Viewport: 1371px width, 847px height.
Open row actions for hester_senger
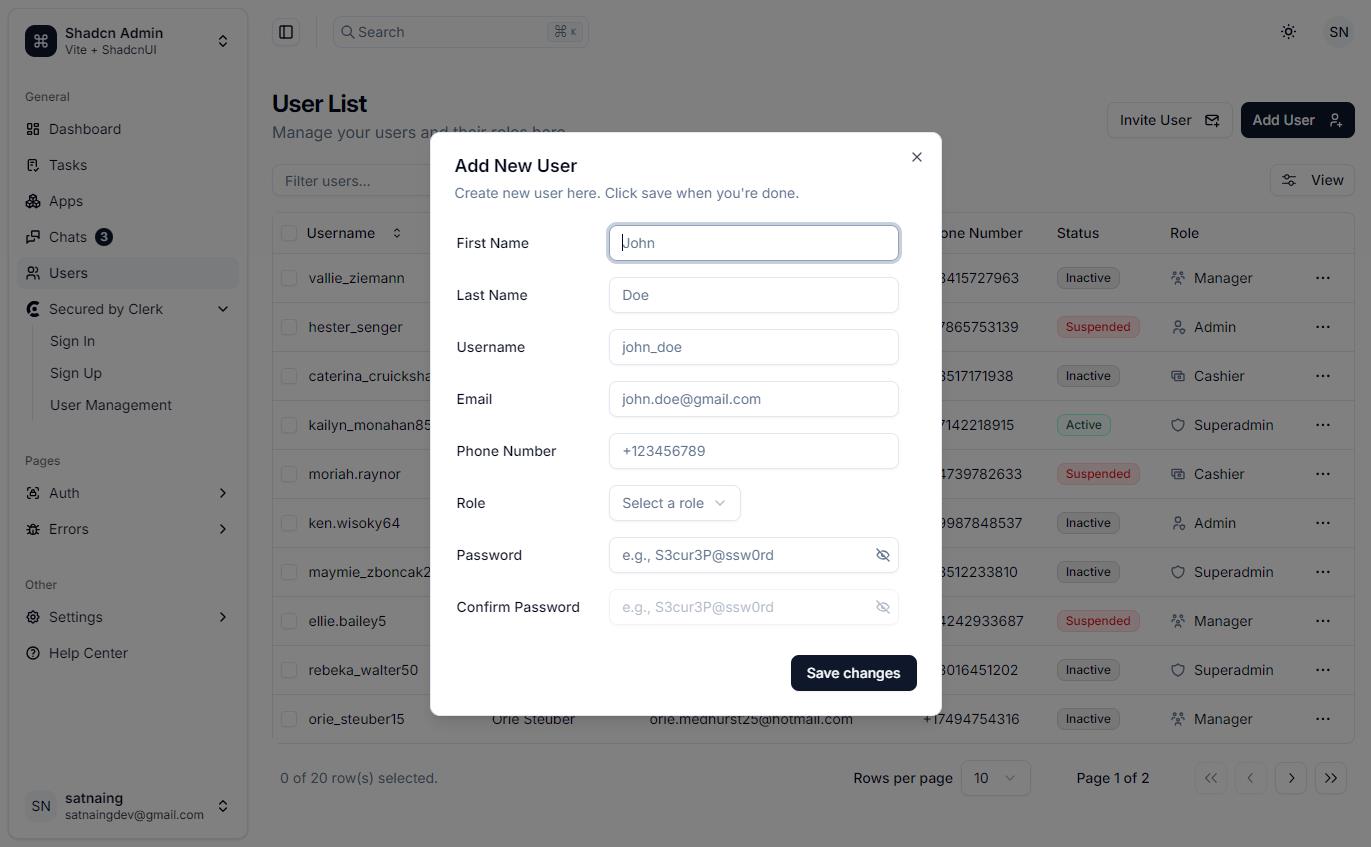pyautogui.click(x=1323, y=327)
